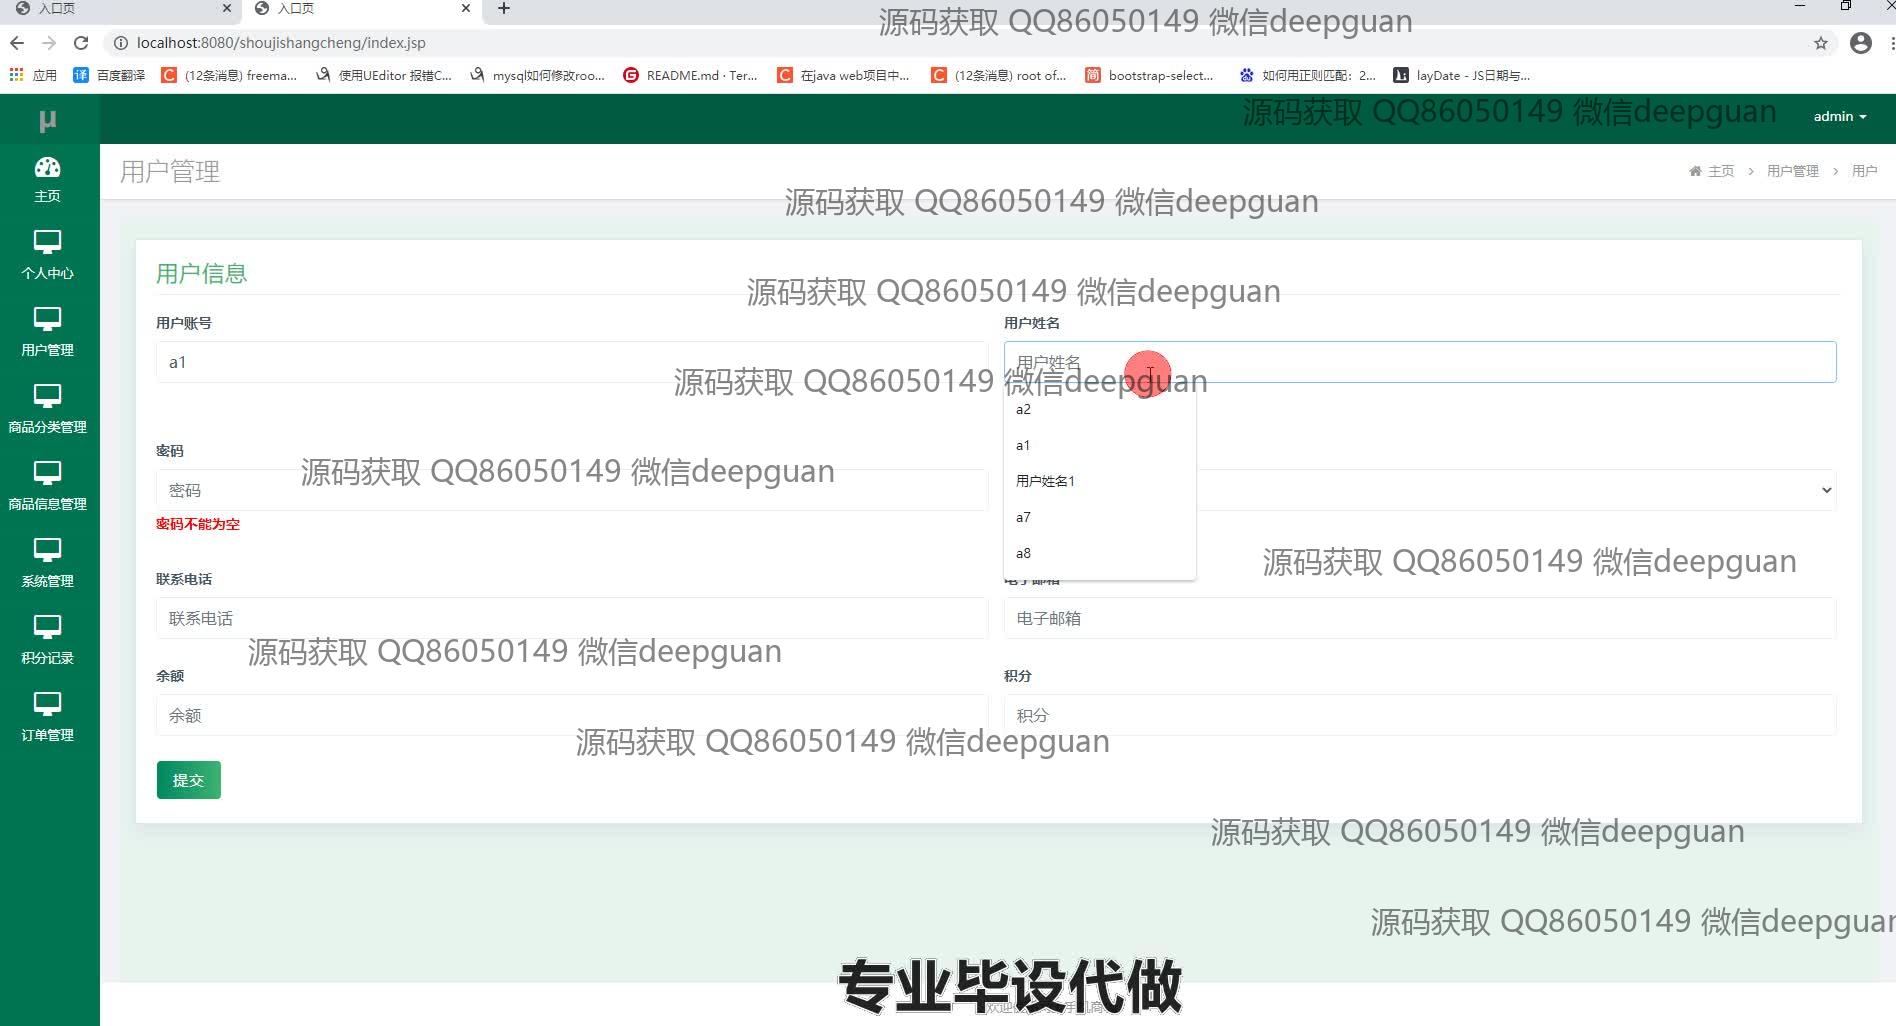This screenshot has height=1026, width=1896.
Task: Open 个人中心 monitor icon in sidebar
Action: coord(47,242)
